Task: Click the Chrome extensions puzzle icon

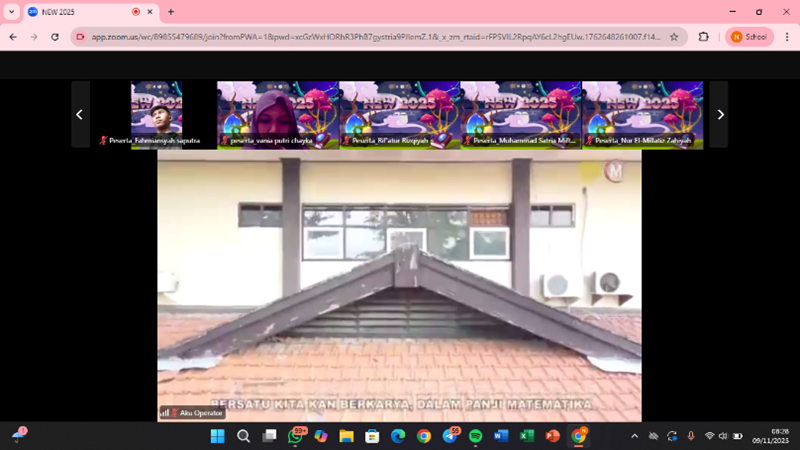Action: 703,36
